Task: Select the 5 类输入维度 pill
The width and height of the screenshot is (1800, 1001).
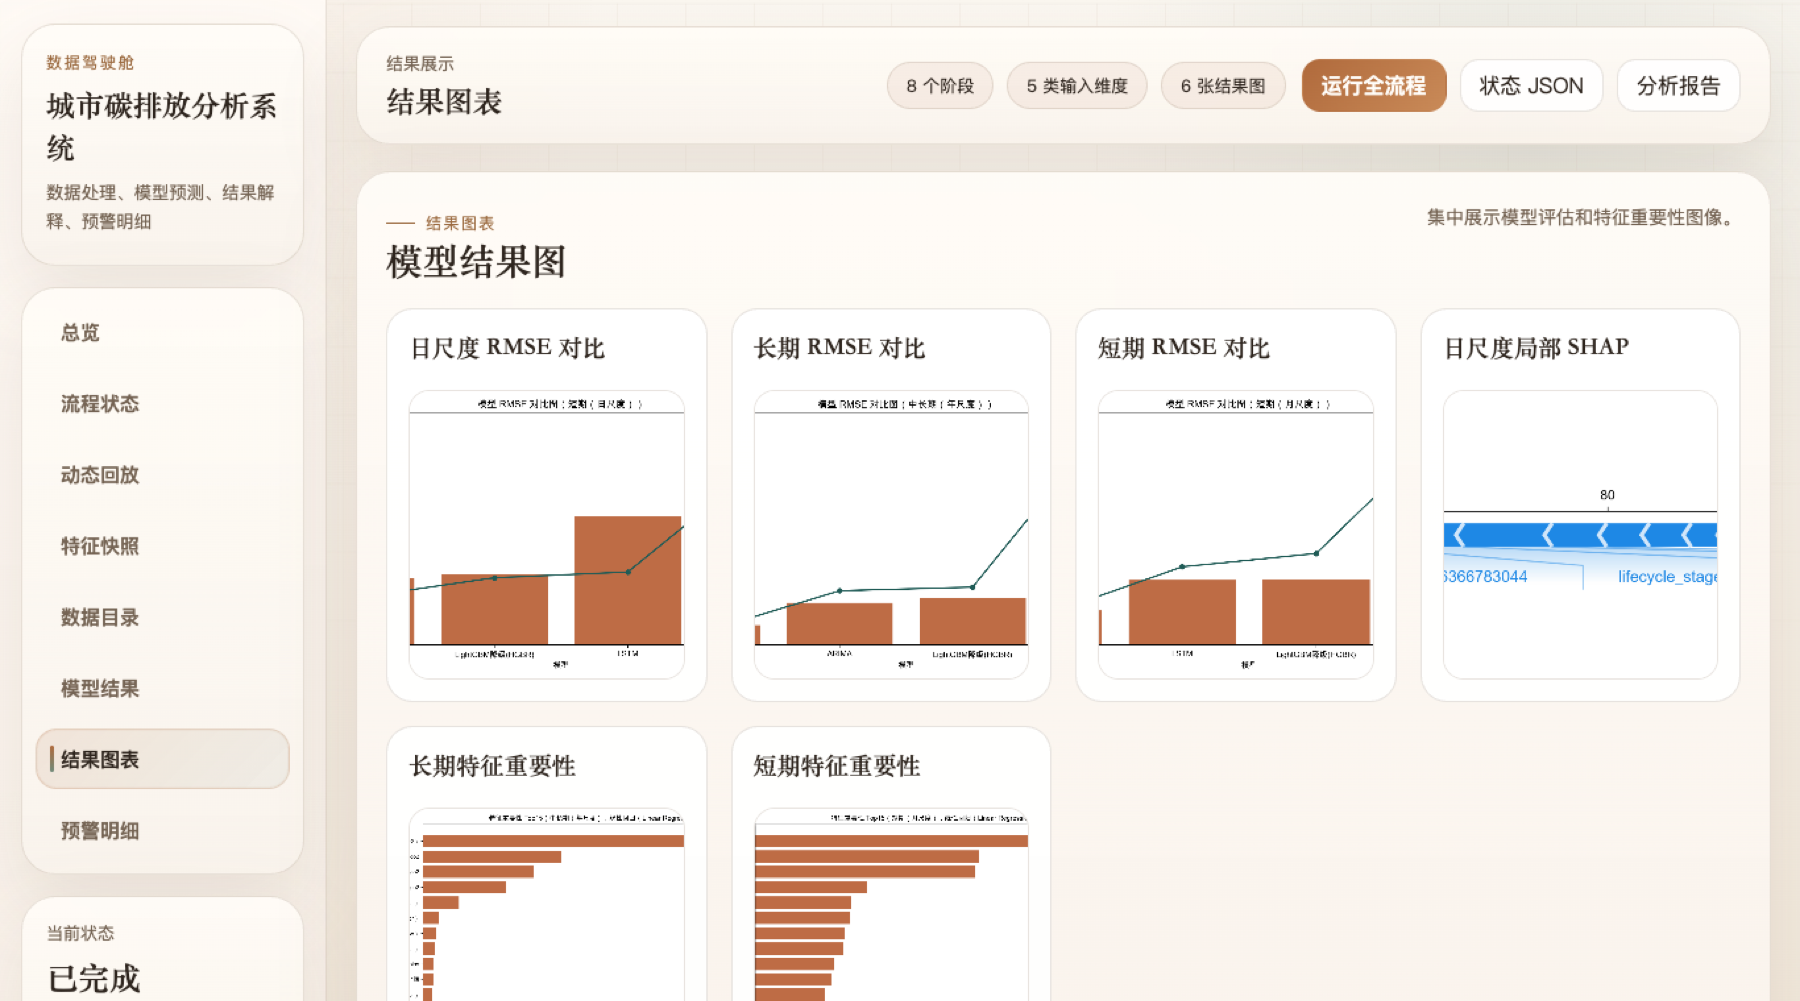Action: click(x=1077, y=86)
